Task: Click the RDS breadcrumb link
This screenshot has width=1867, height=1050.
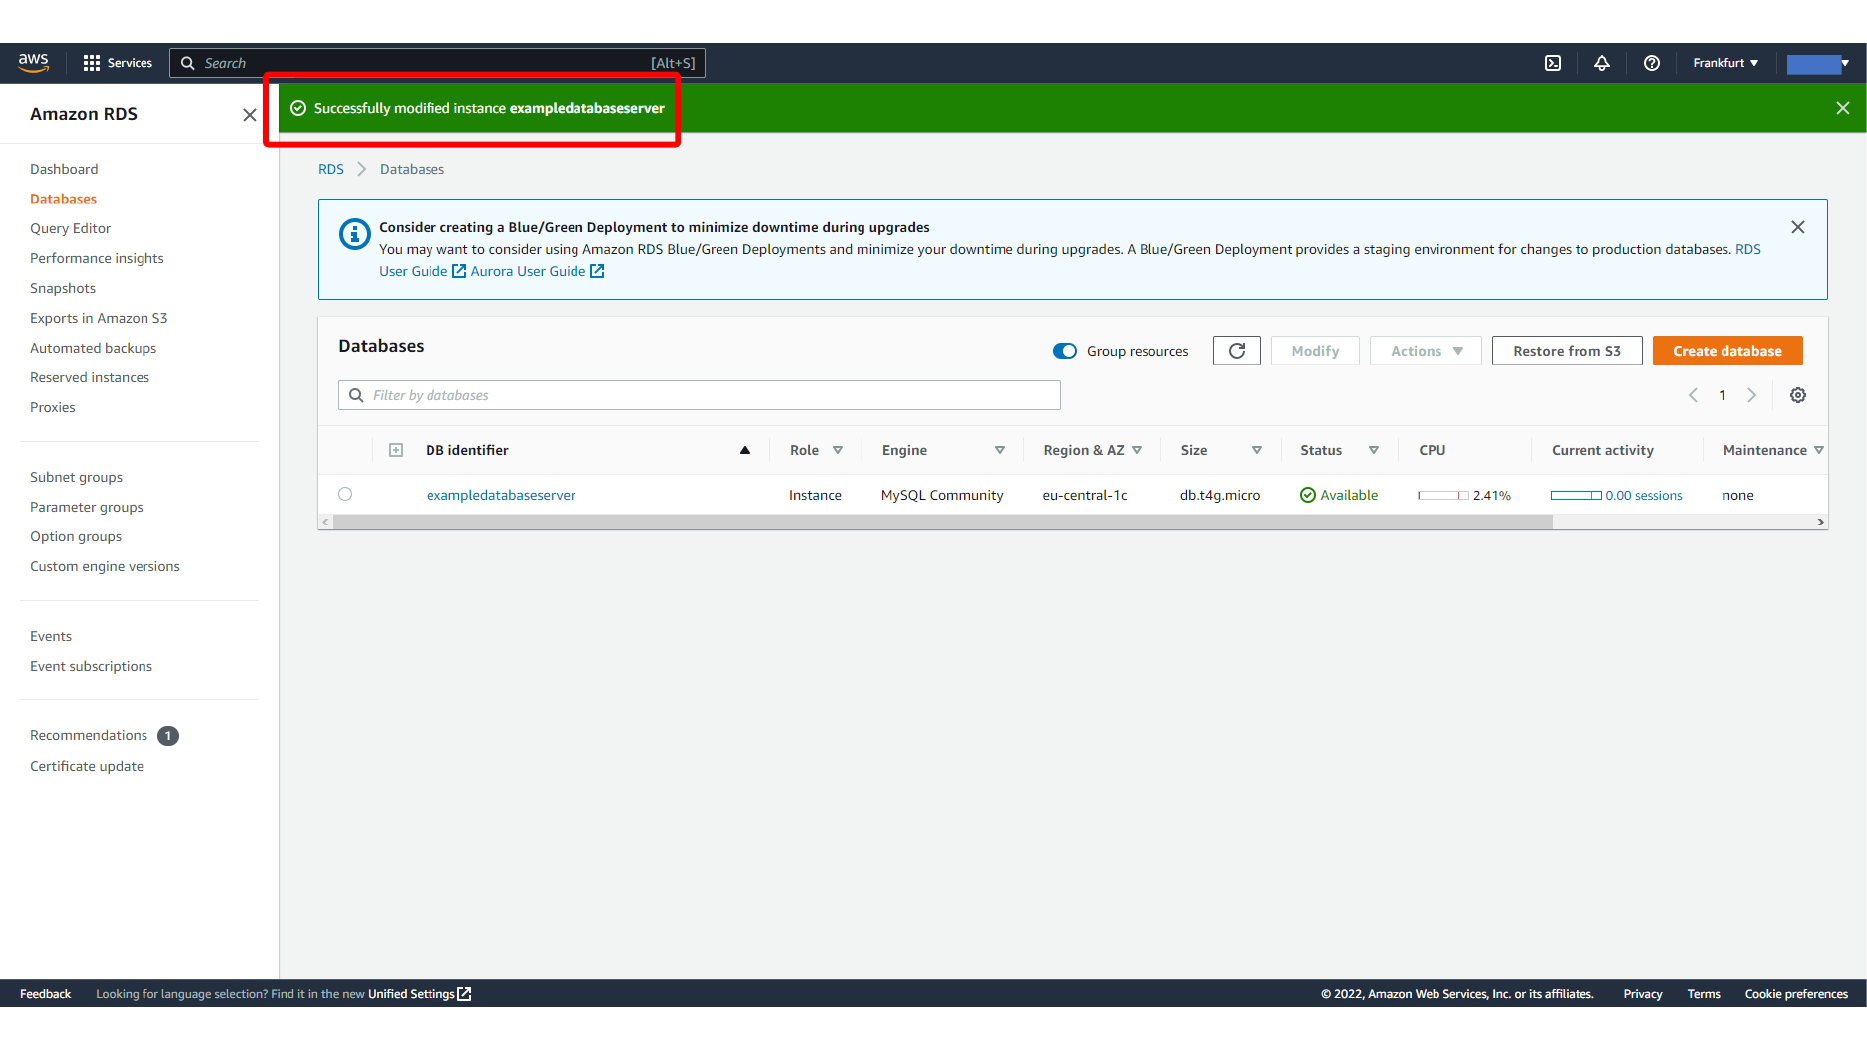Action: tap(330, 169)
